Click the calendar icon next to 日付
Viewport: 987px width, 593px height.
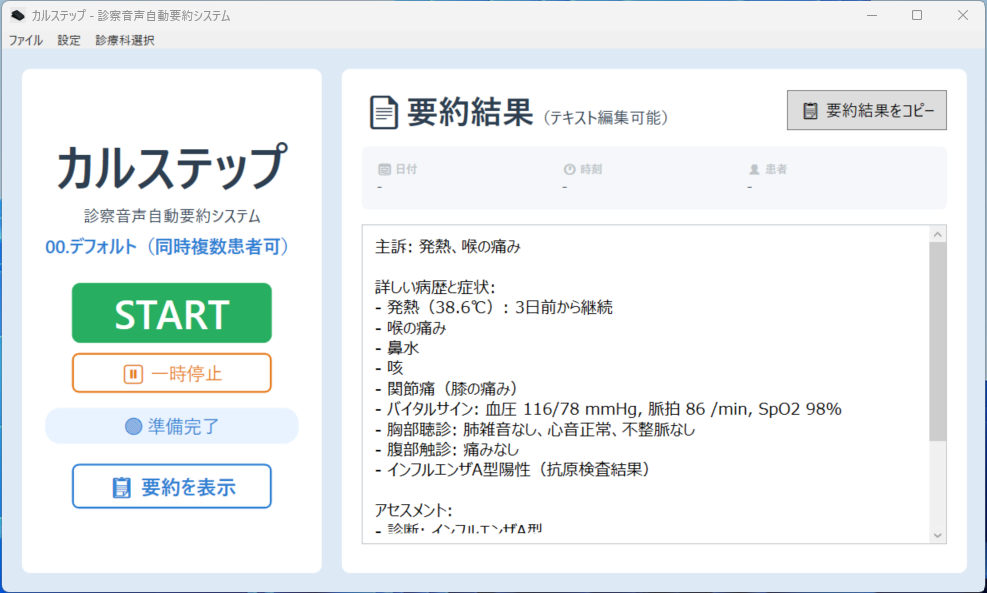[x=384, y=169]
